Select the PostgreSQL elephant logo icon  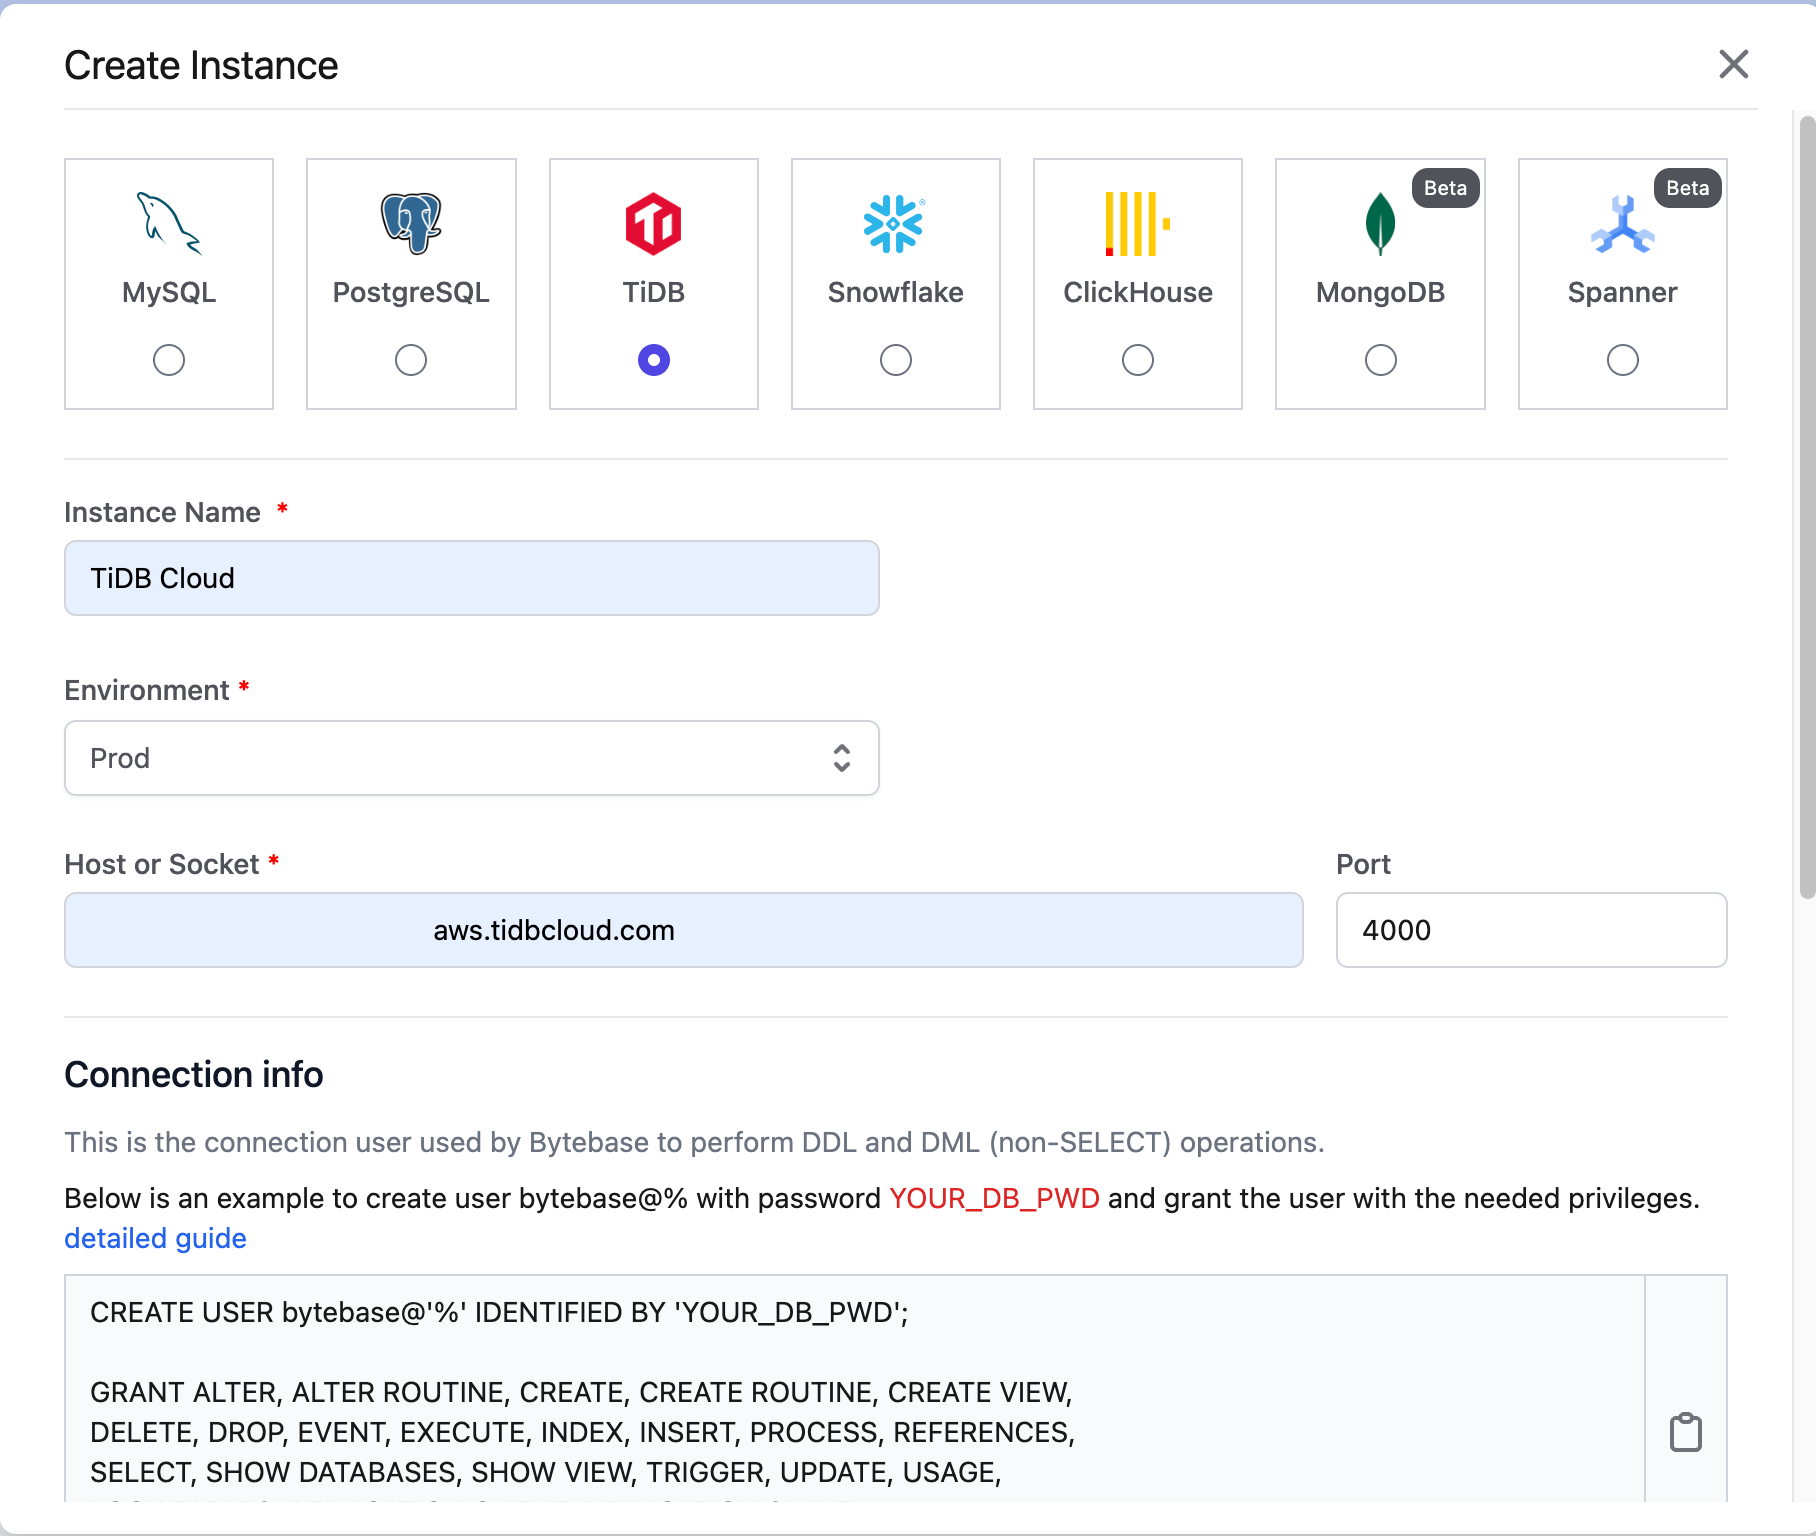click(410, 224)
